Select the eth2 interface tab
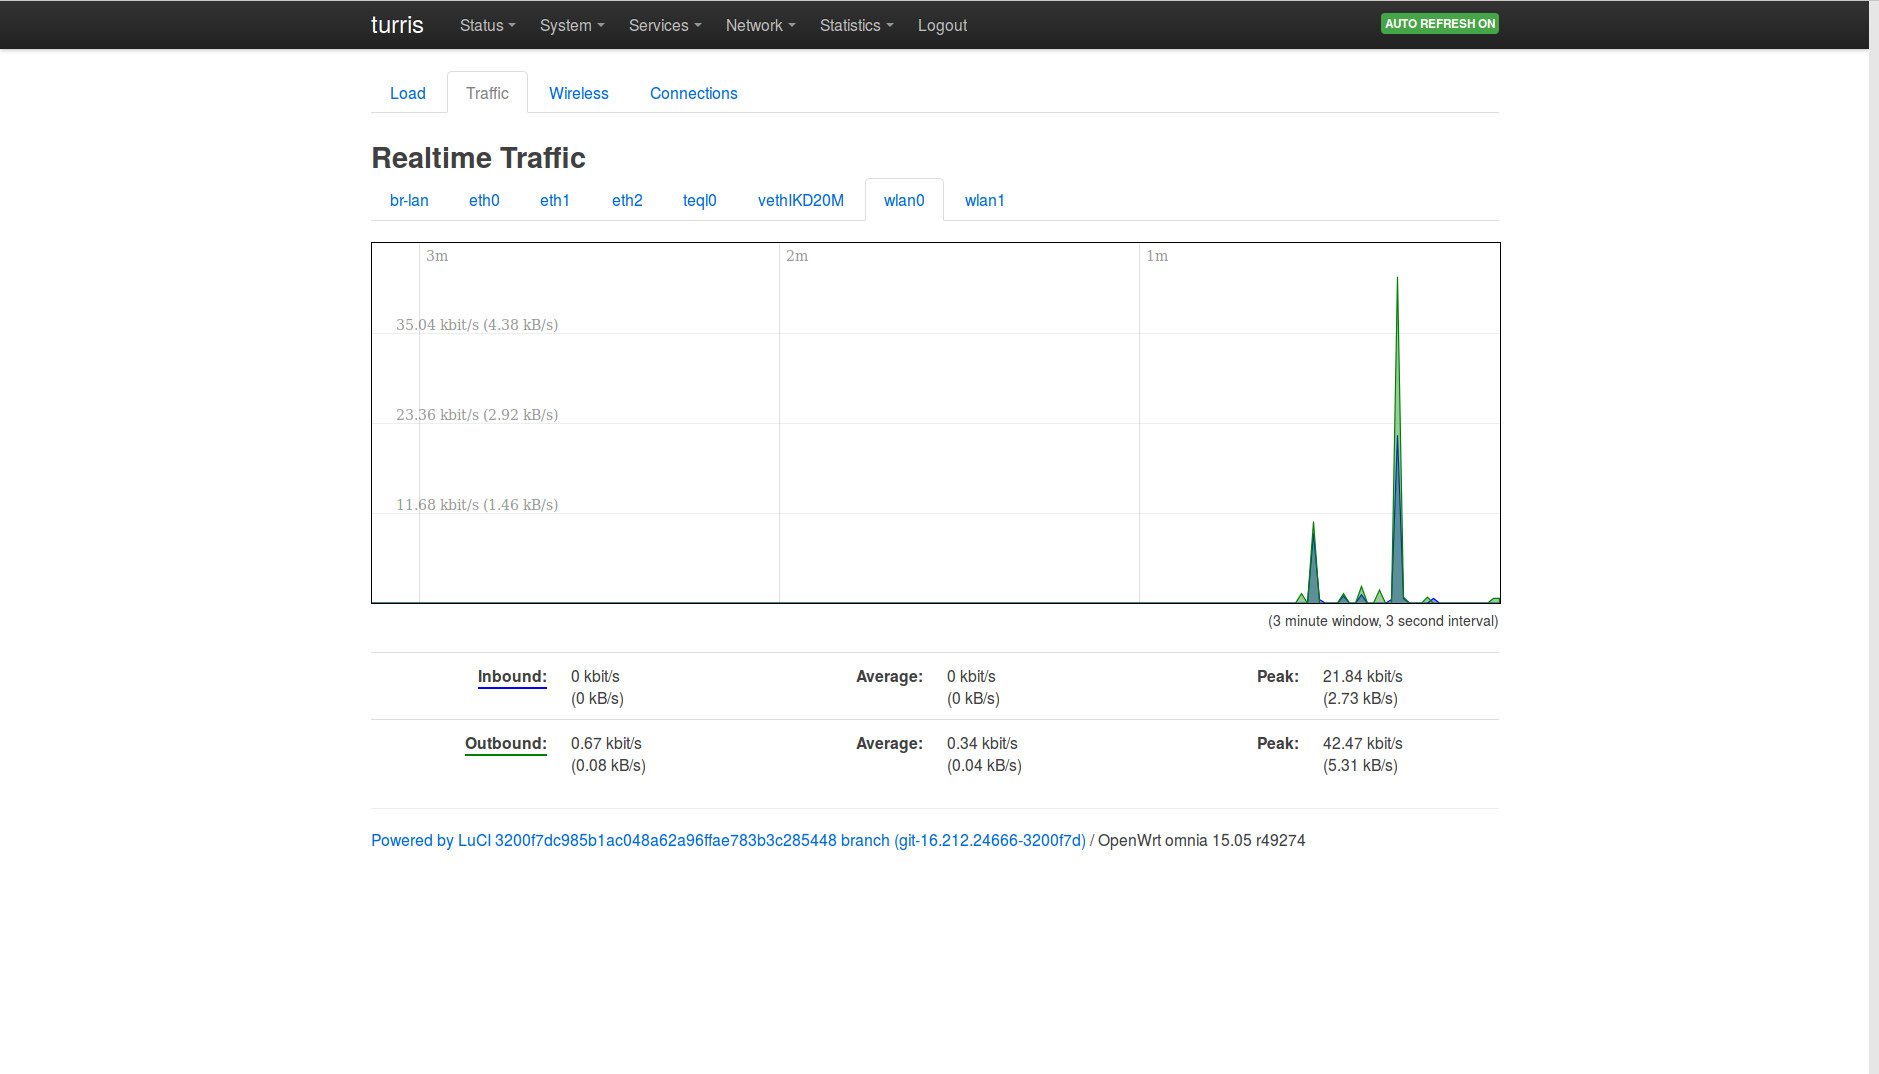Screen dimensions: 1879x1074 coord(627,200)
